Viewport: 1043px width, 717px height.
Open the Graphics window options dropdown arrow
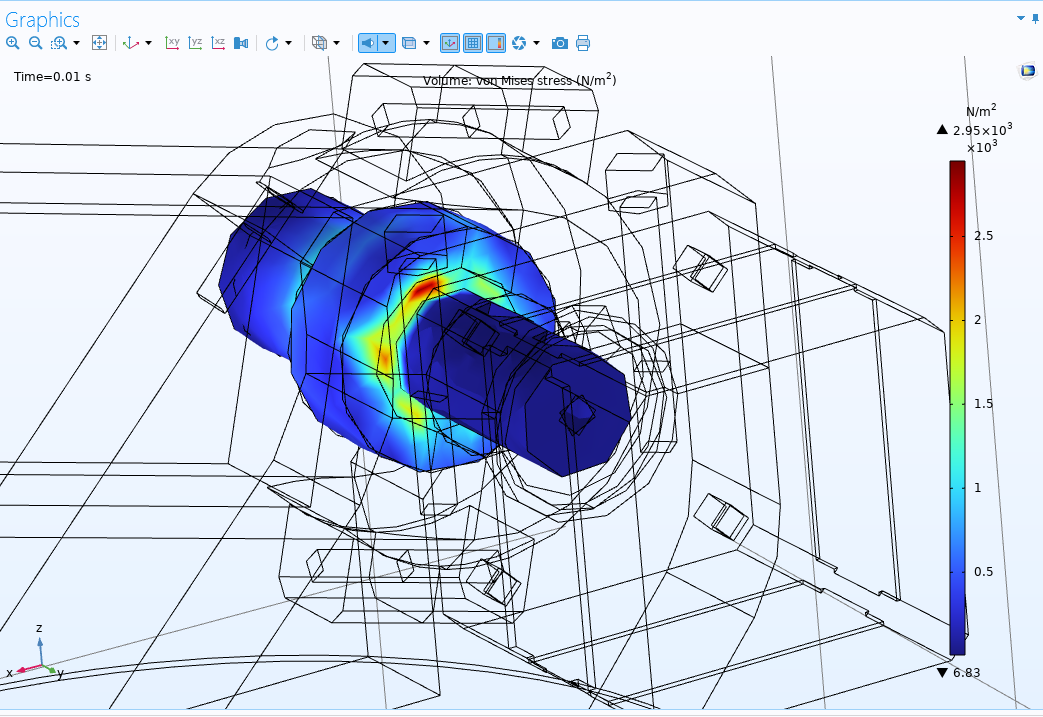(x=1021, y=18)
